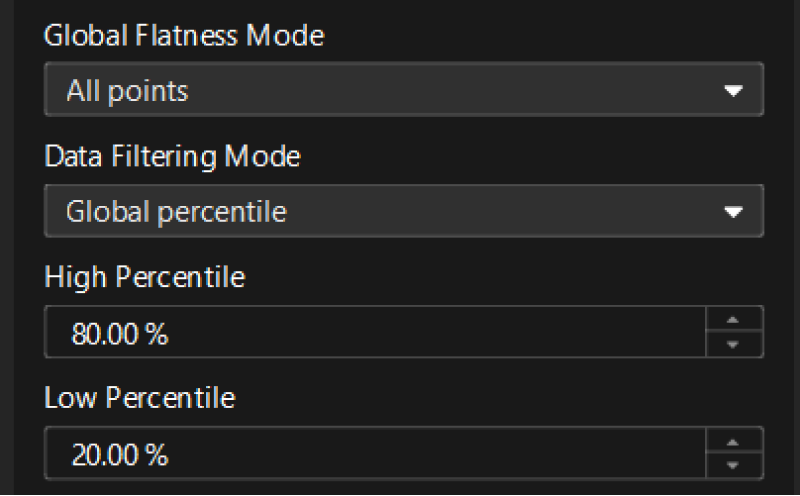The image size is (800, 496).
Task: Click the "80.00 %" High Percentile value
Action: (x=119, y=333)
